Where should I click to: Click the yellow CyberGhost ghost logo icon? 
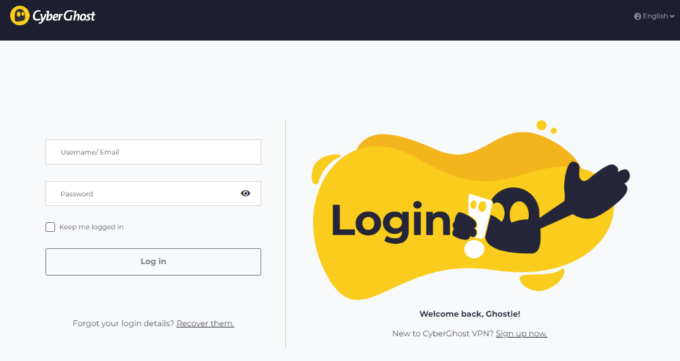[20, 16]
